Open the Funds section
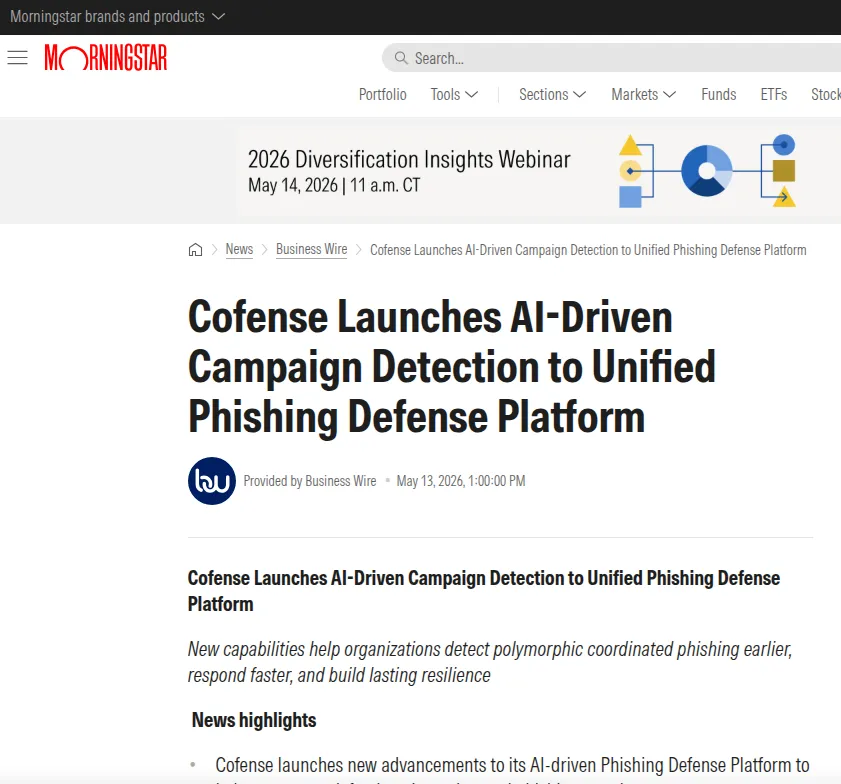The width and height of the screenshot is (841, 784). pyautogui.click(x=719, y=94)
